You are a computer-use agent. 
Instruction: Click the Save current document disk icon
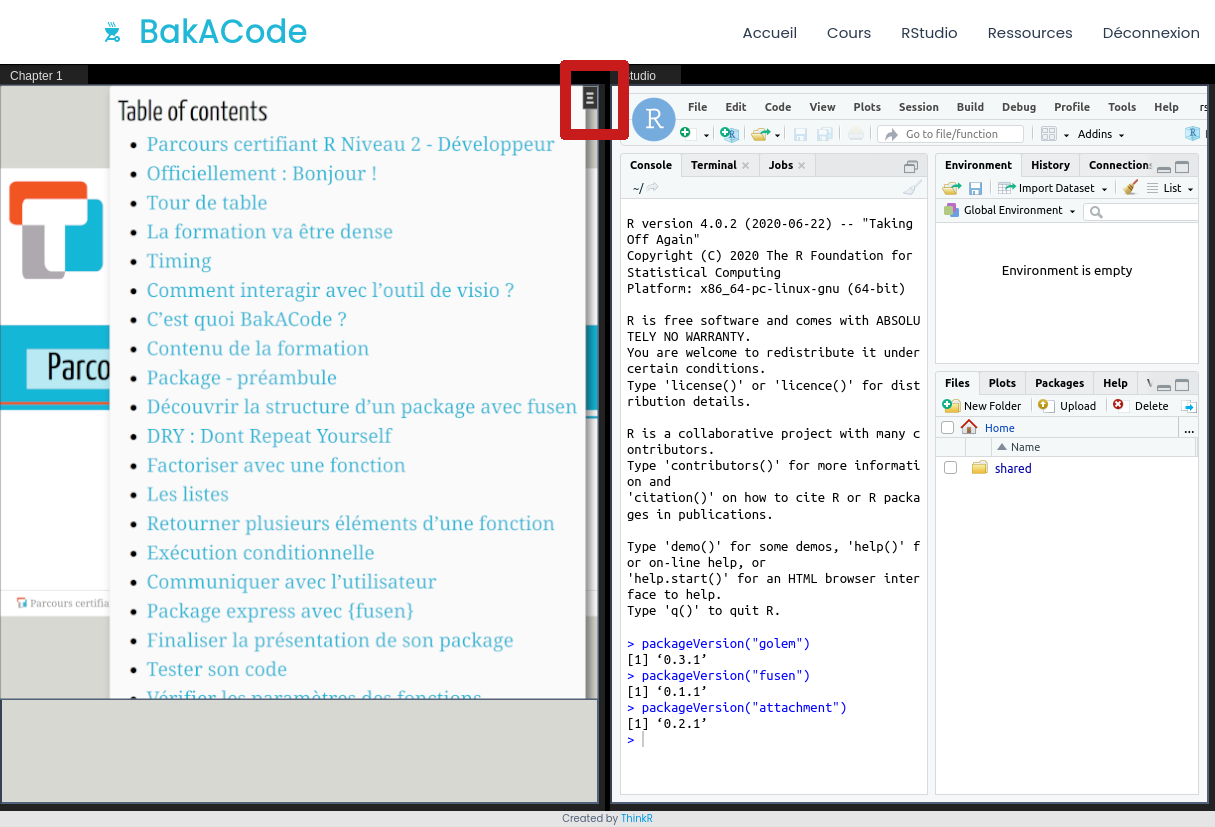[x=800, y=134]
